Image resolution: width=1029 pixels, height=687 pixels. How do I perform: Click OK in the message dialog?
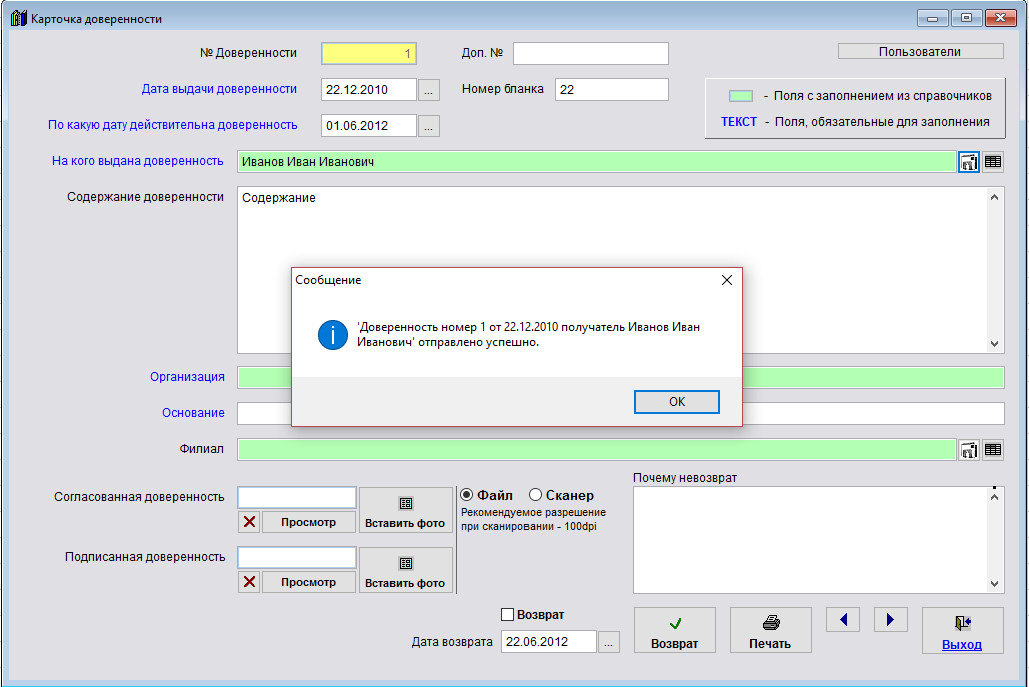(677, 402)
